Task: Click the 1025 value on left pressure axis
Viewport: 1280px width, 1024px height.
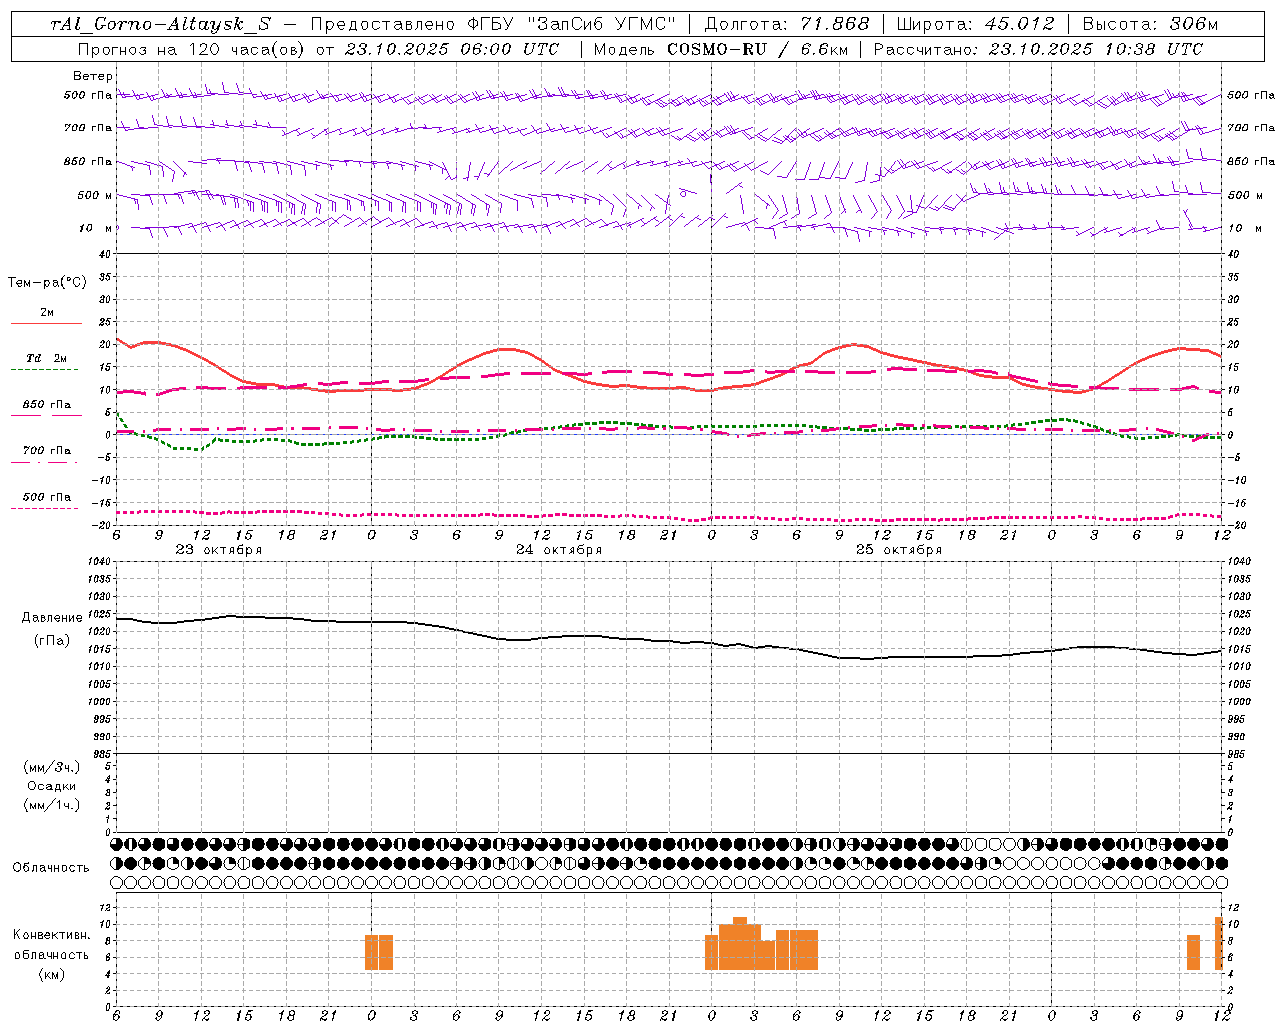Action: [x=97, y=614]
